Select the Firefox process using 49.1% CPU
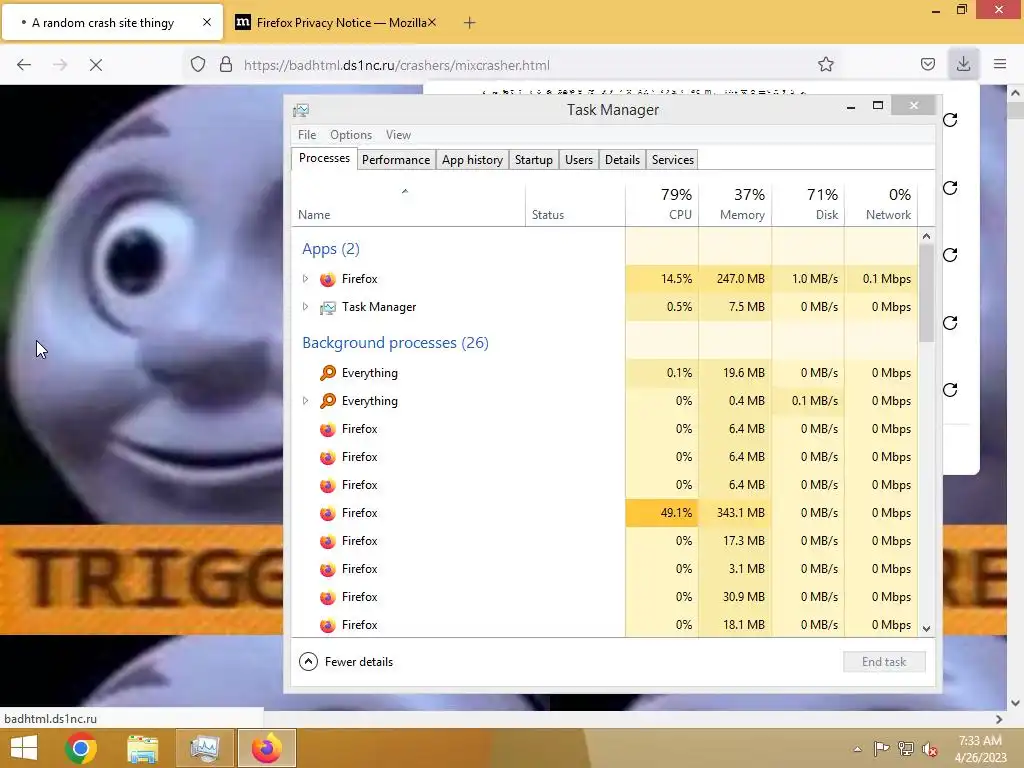Screen dimensions: 1024x768 point(604,513)
